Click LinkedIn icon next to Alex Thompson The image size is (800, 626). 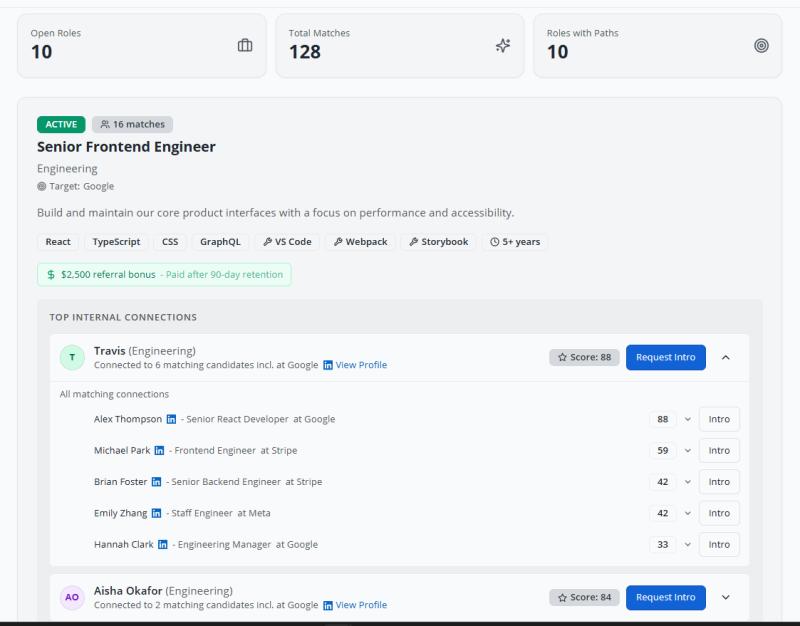tap(170, 420)
